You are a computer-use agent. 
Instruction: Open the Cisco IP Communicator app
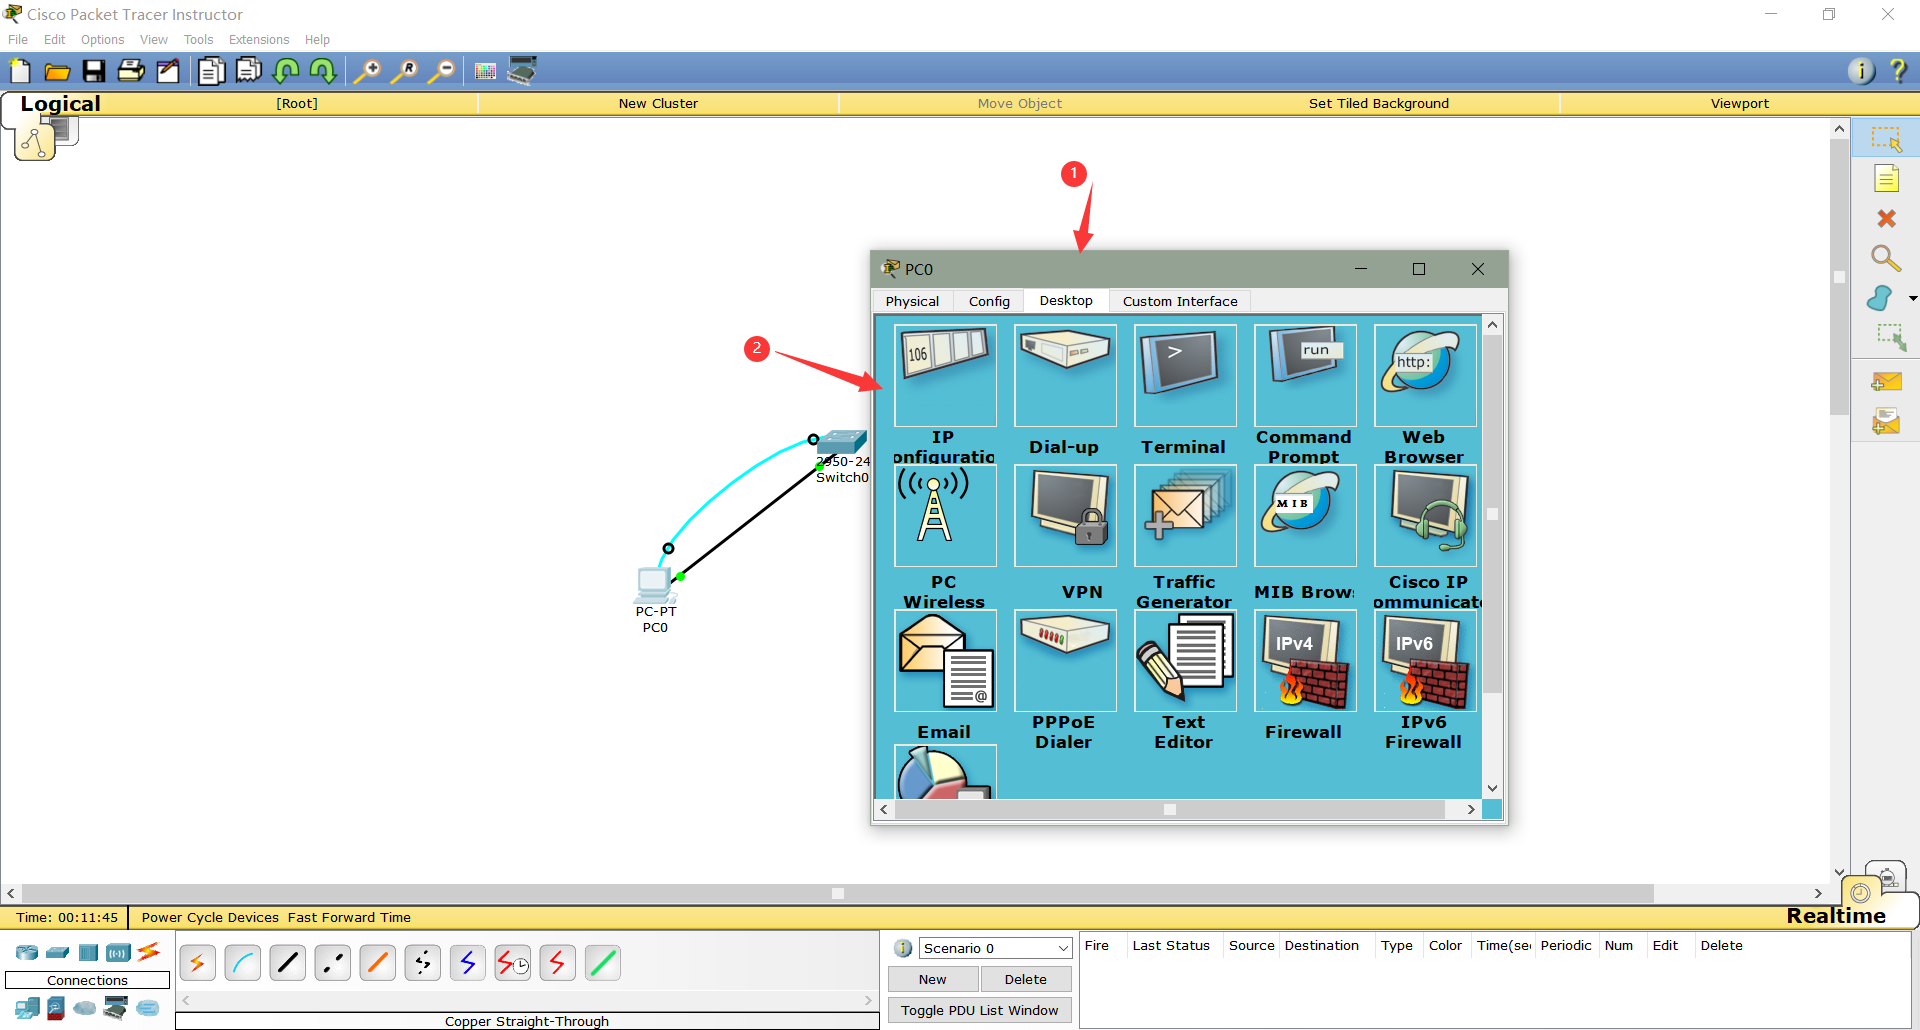point(1425,516)
